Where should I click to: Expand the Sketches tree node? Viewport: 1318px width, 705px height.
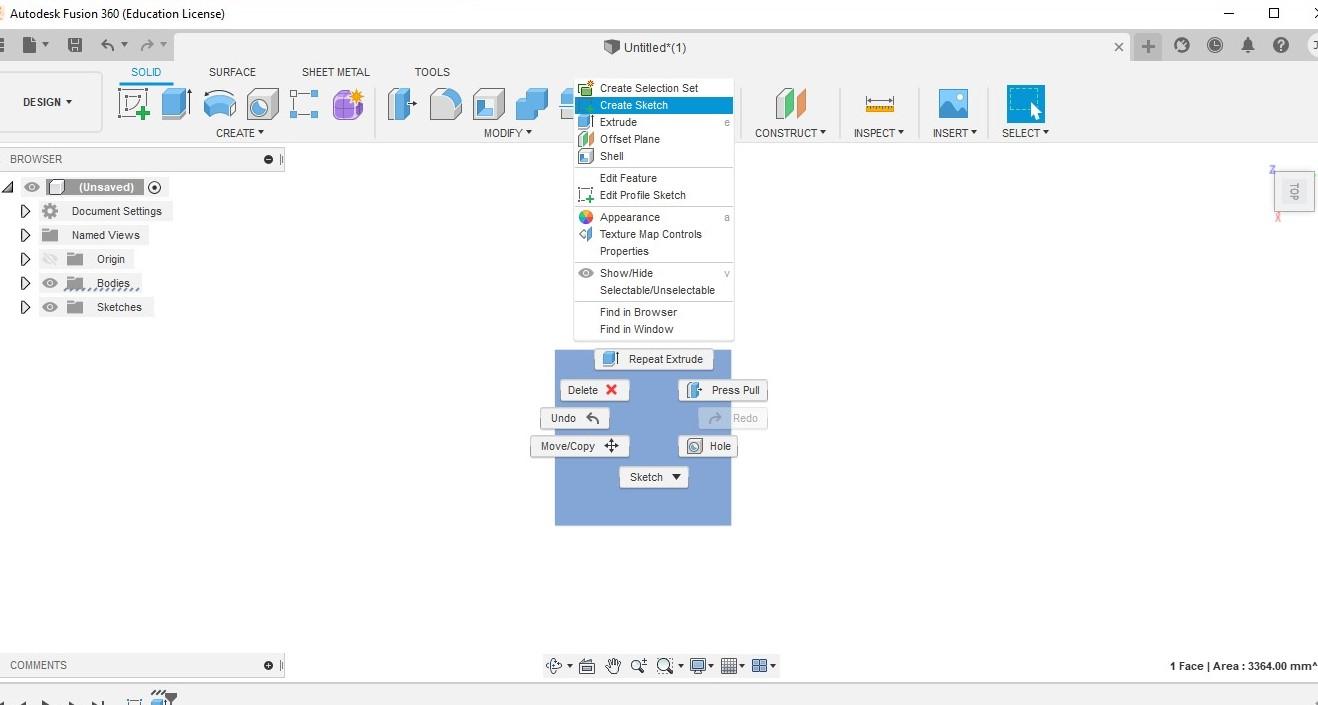26,307
